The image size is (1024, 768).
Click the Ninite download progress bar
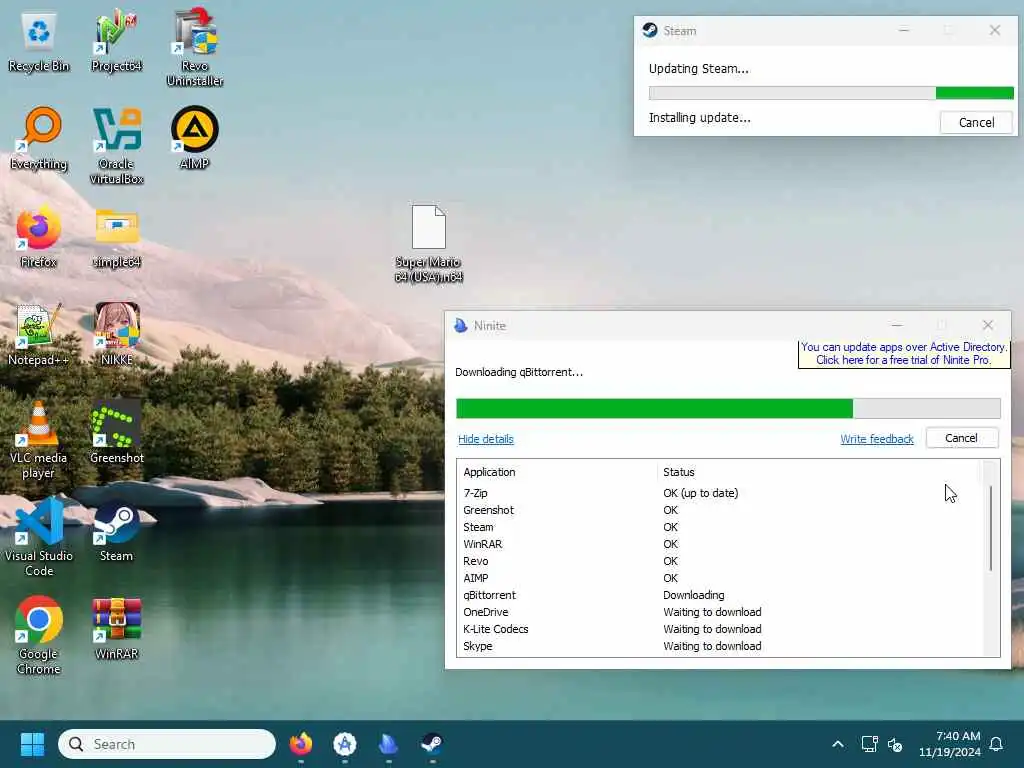(x=728, y=408)
